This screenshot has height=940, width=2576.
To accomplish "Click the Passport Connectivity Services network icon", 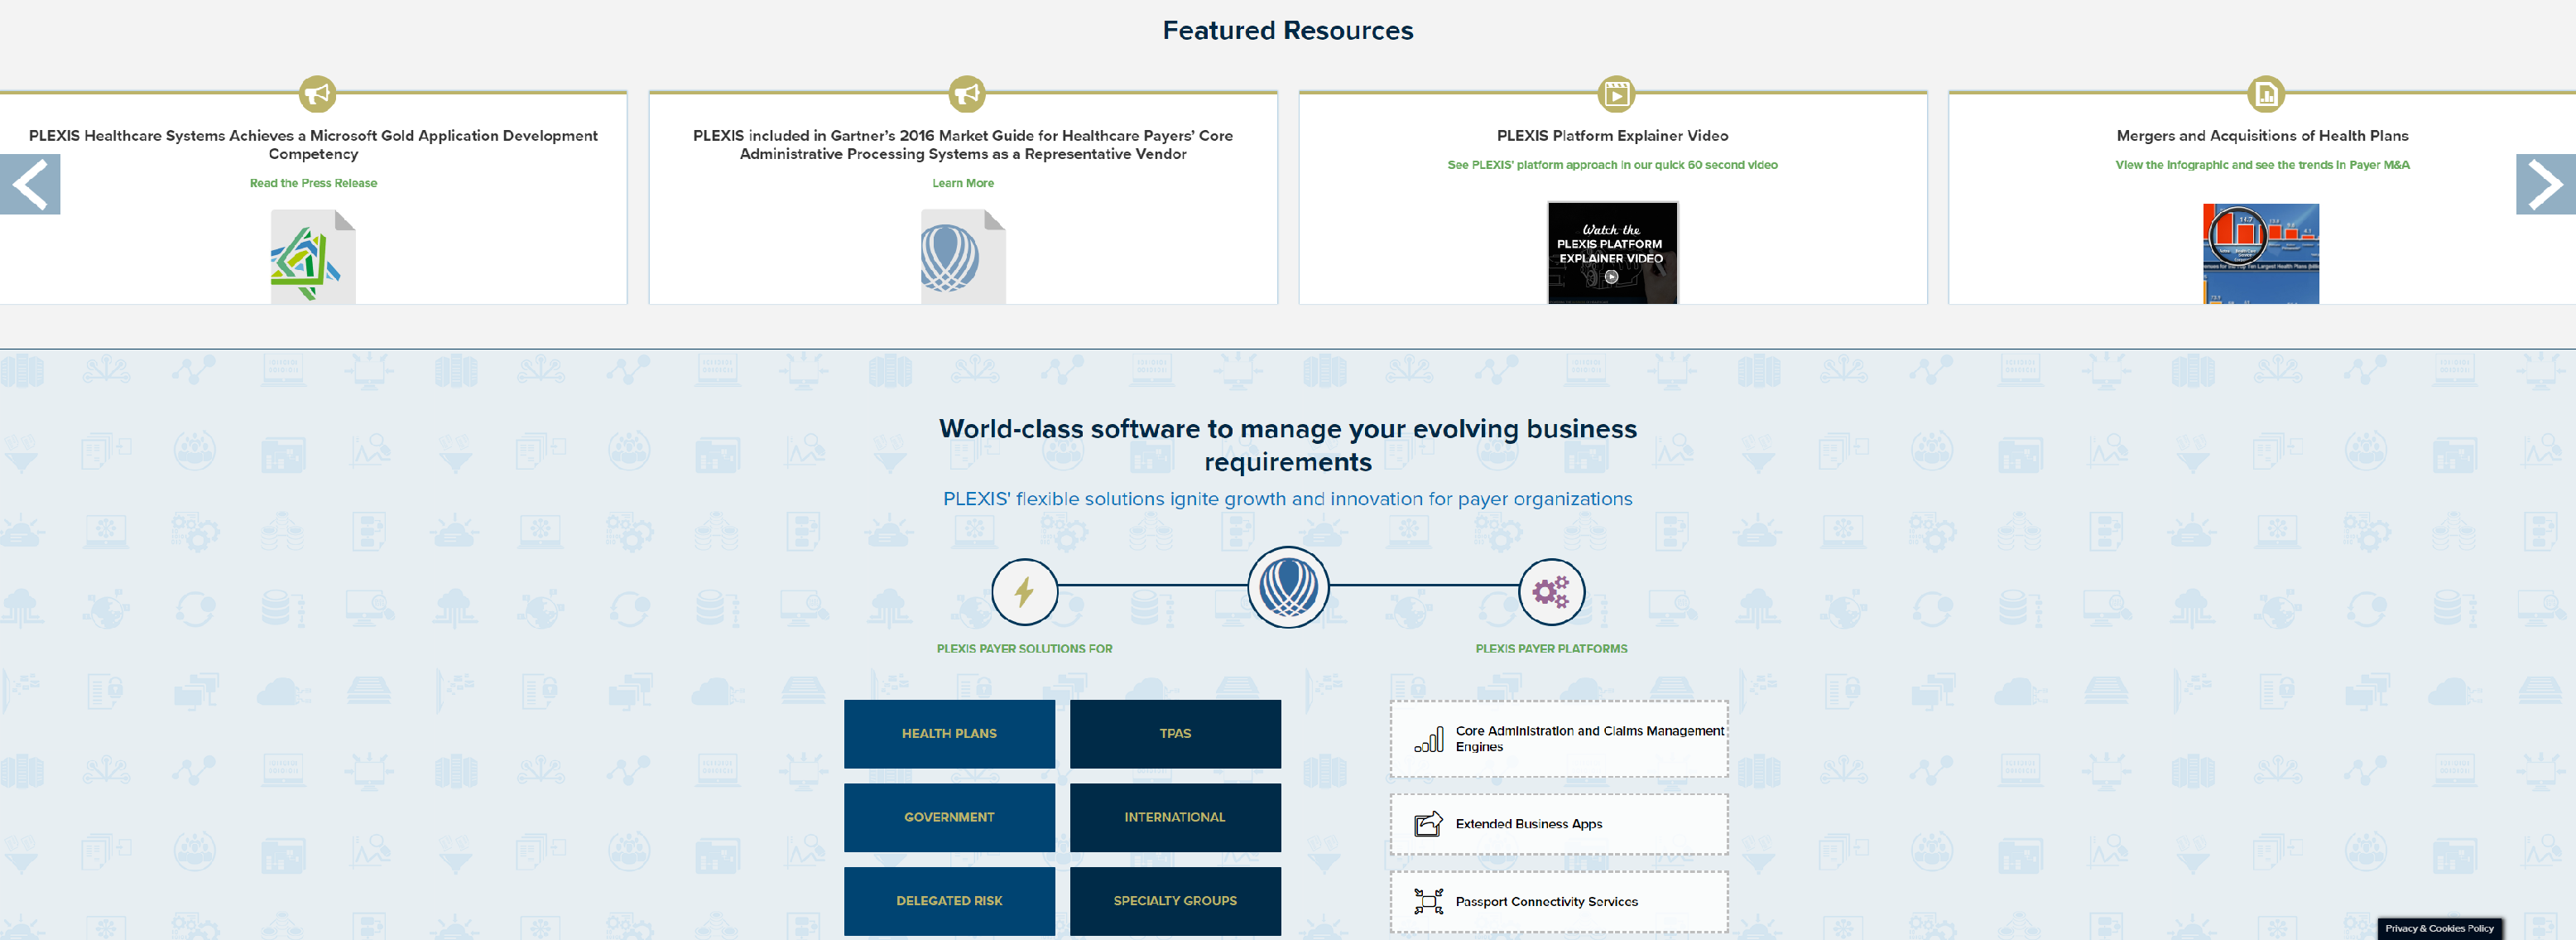I will tap(1428, 901).
